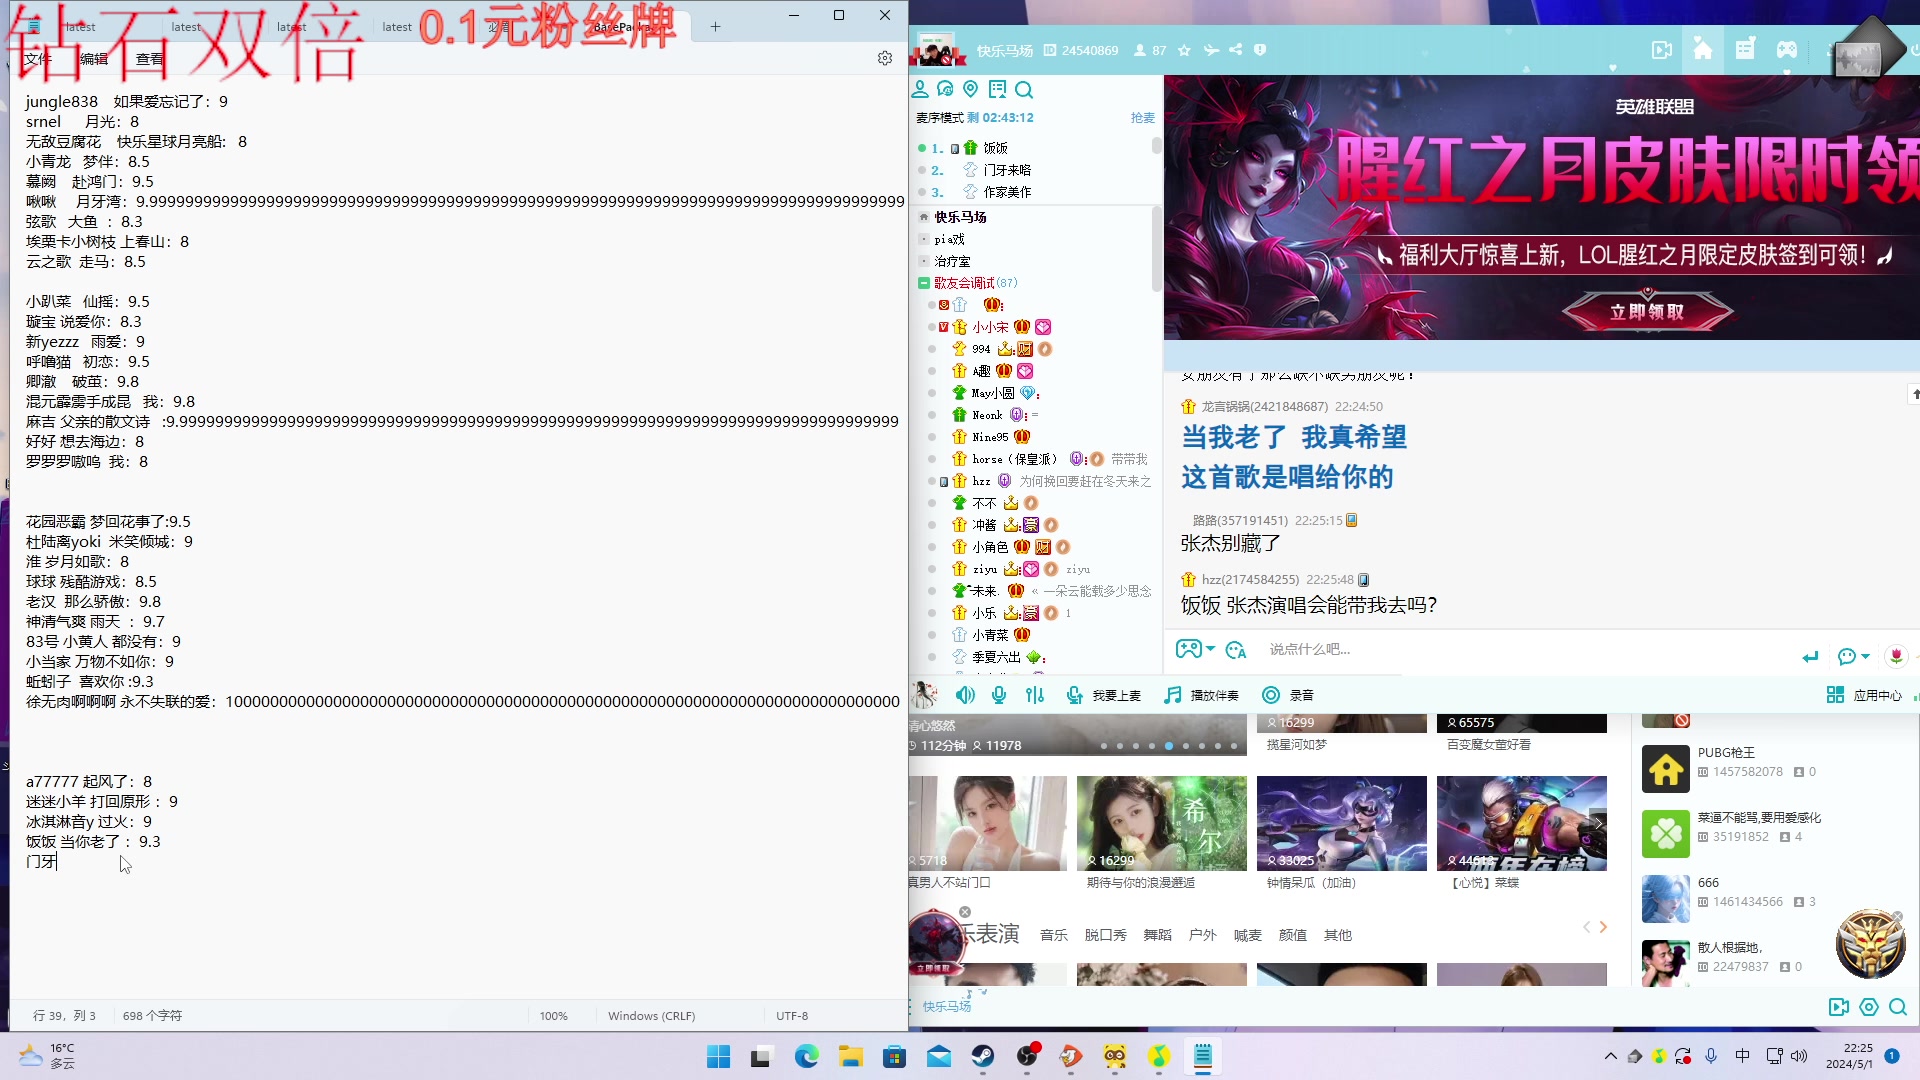Click the favorite channel star icon

click(x=1185, y=50)
